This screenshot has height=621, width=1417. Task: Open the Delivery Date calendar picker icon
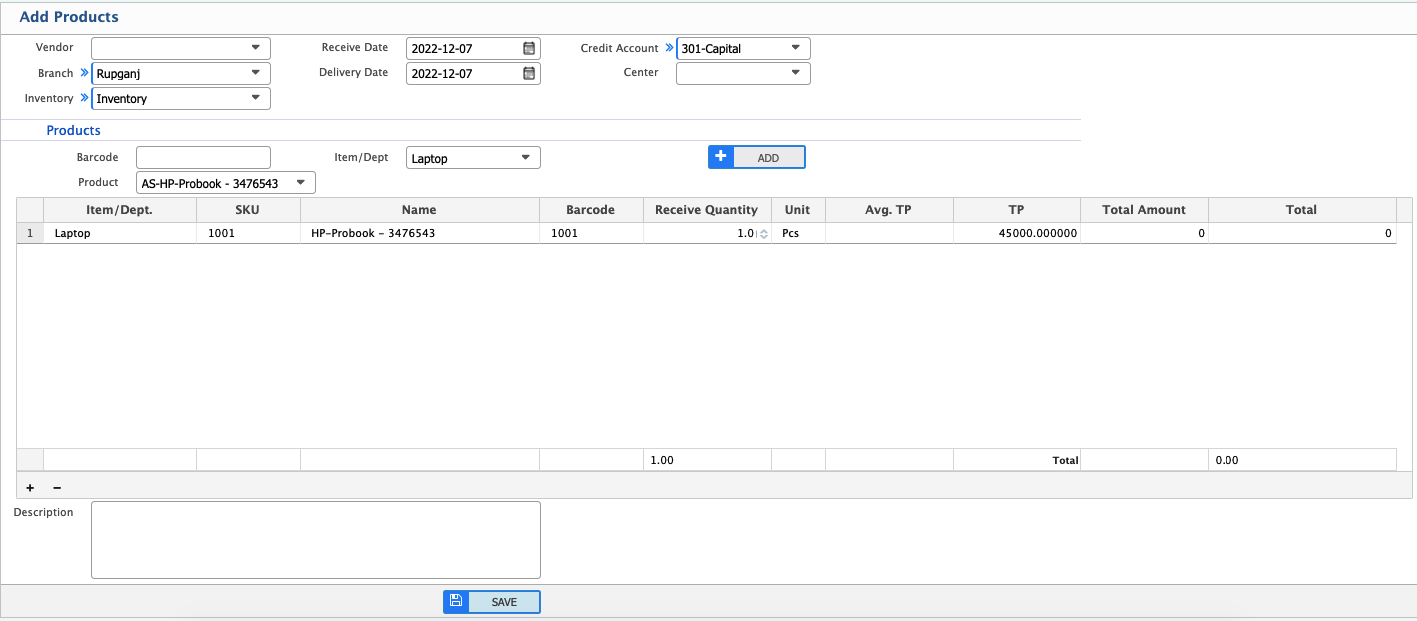pos(527,72)
